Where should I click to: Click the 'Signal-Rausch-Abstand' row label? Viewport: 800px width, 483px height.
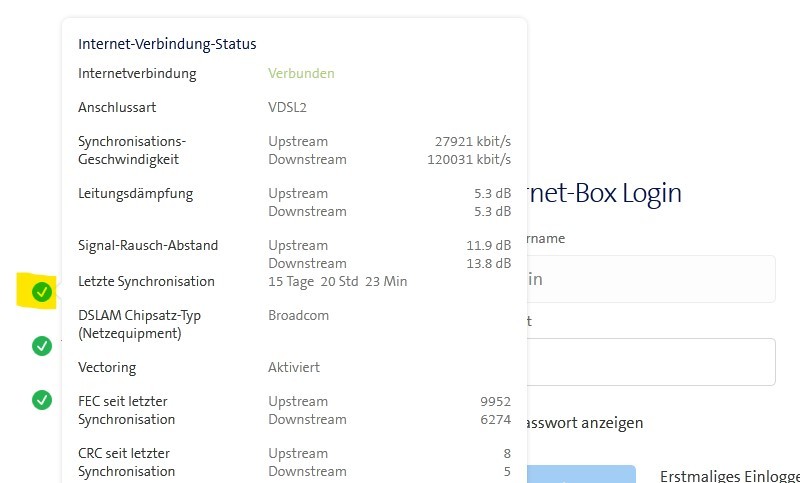[x=148, y=245]
